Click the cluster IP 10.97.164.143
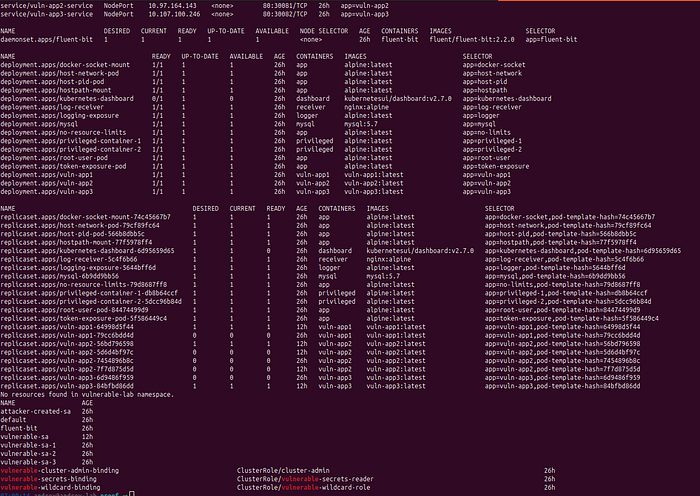The image size is (700, 496). [172, 6]
